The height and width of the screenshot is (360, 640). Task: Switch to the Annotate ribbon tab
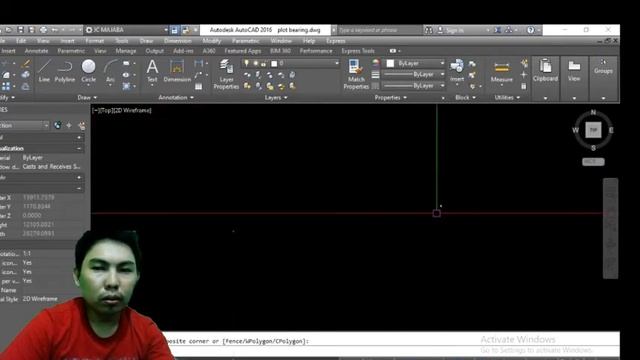pos(36,51)
